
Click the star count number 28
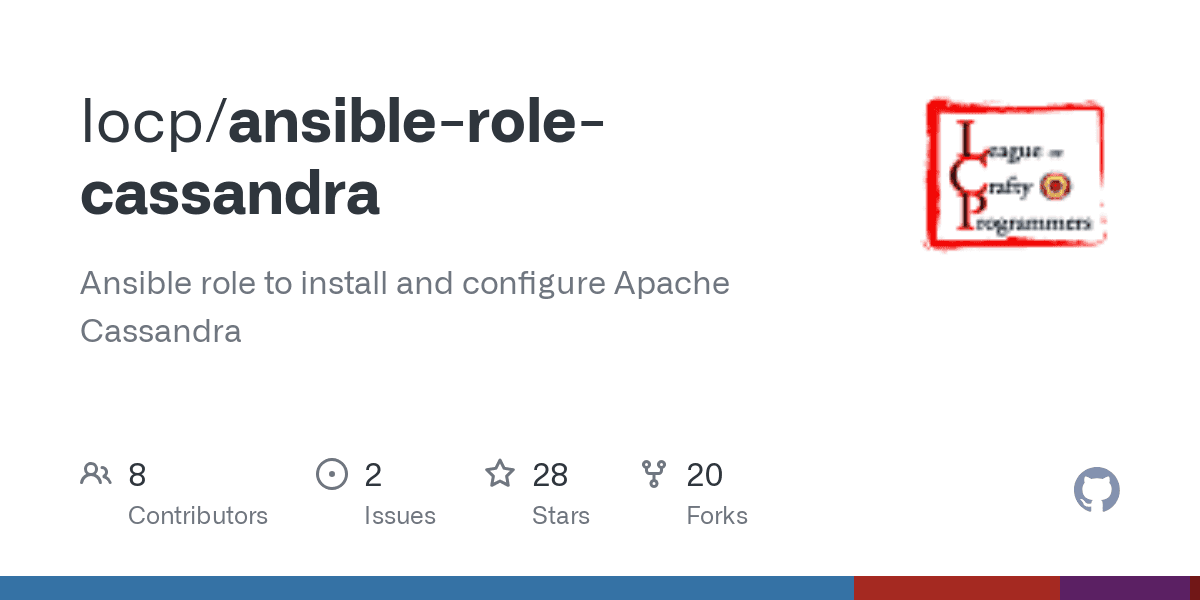[550, 475]
